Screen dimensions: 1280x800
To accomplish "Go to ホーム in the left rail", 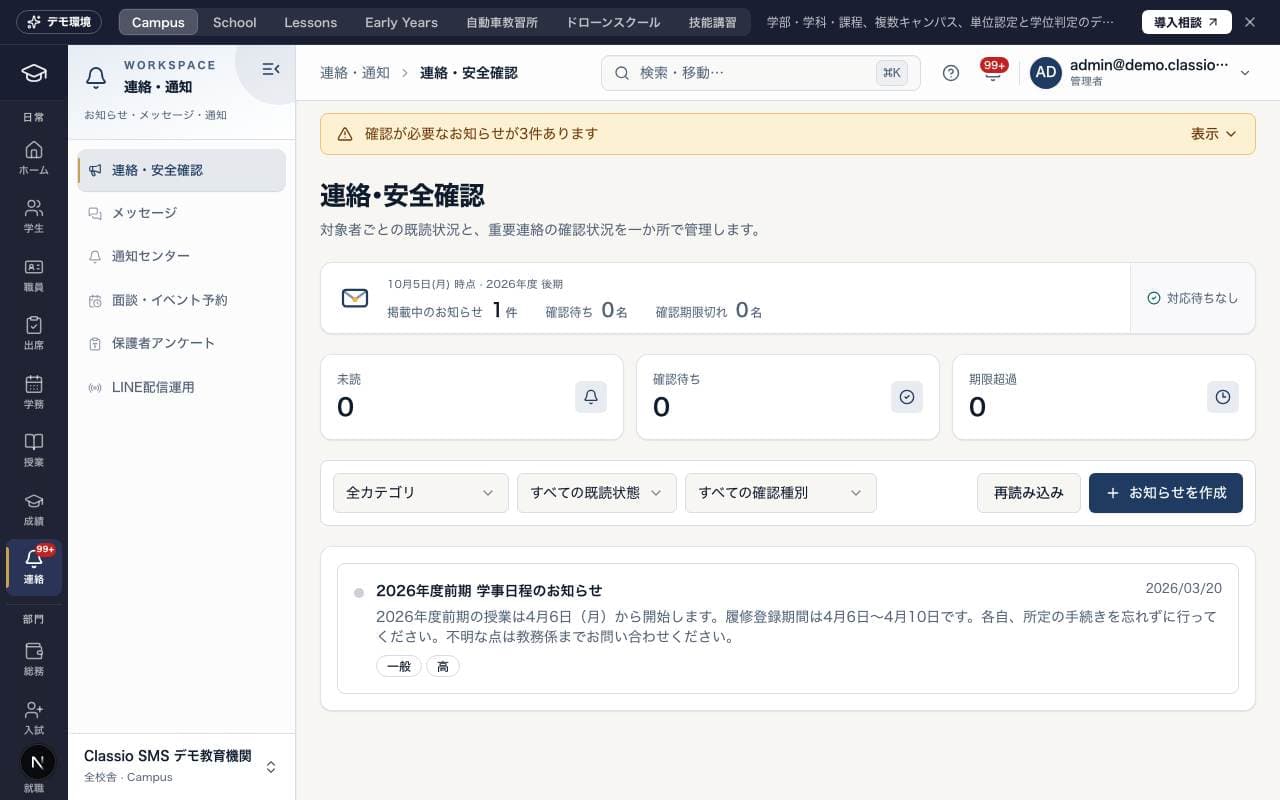I will point(34,158).
